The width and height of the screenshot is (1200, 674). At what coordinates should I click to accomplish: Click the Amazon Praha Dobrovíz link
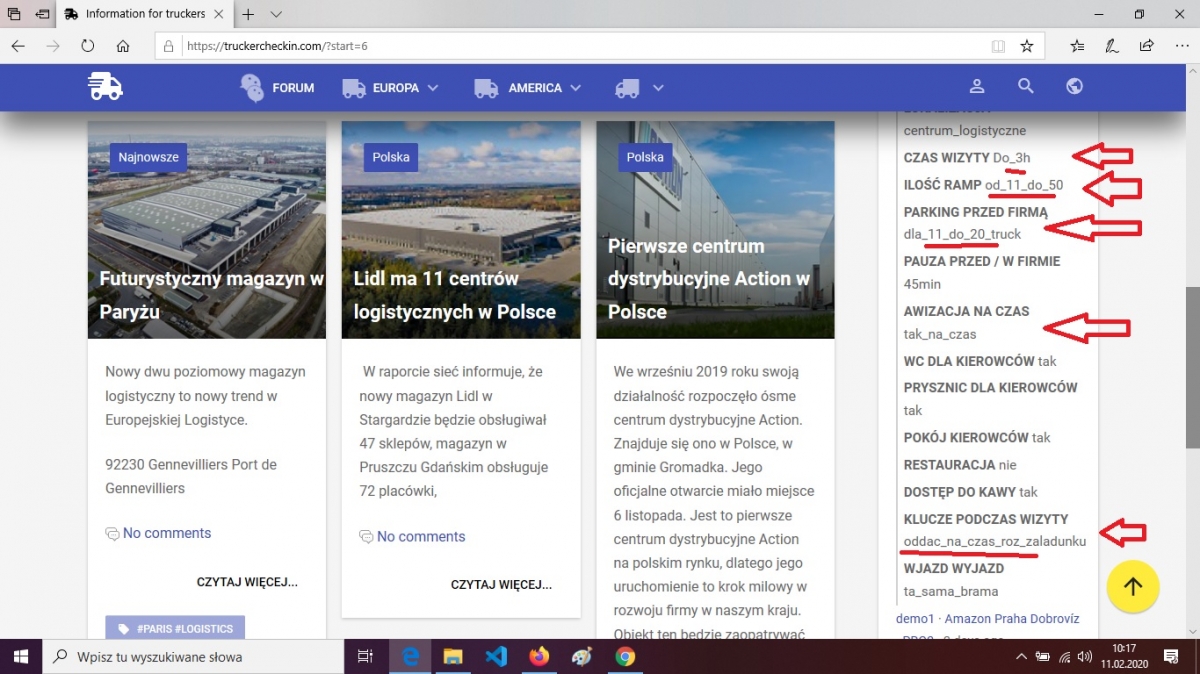click(x=1012, y=619)
